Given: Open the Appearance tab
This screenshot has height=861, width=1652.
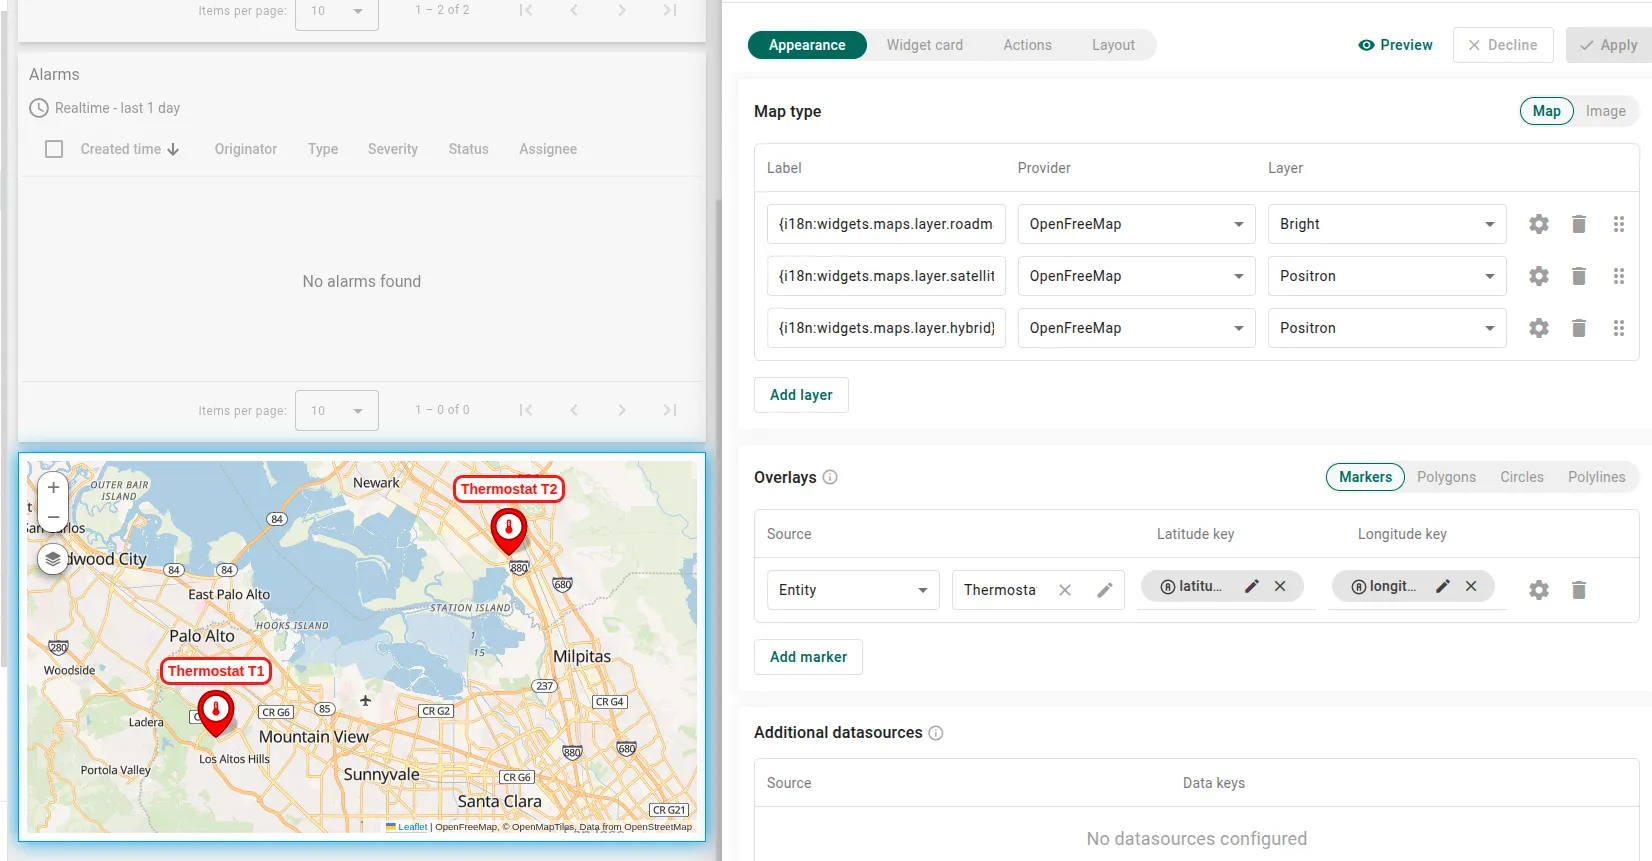Looking at the screenshot, I should [x=807, y=45].
